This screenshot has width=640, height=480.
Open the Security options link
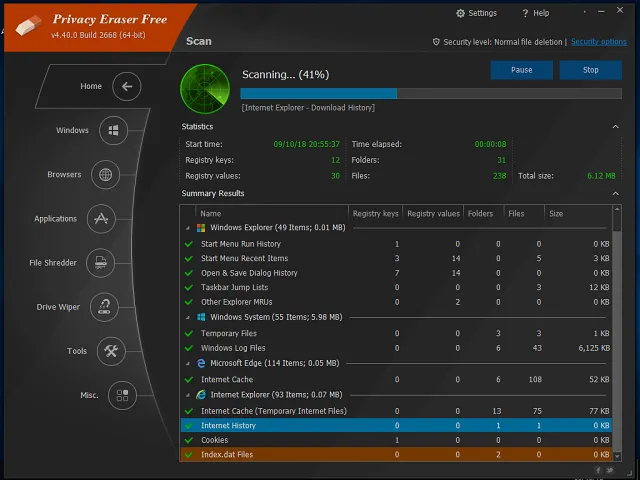598,42
